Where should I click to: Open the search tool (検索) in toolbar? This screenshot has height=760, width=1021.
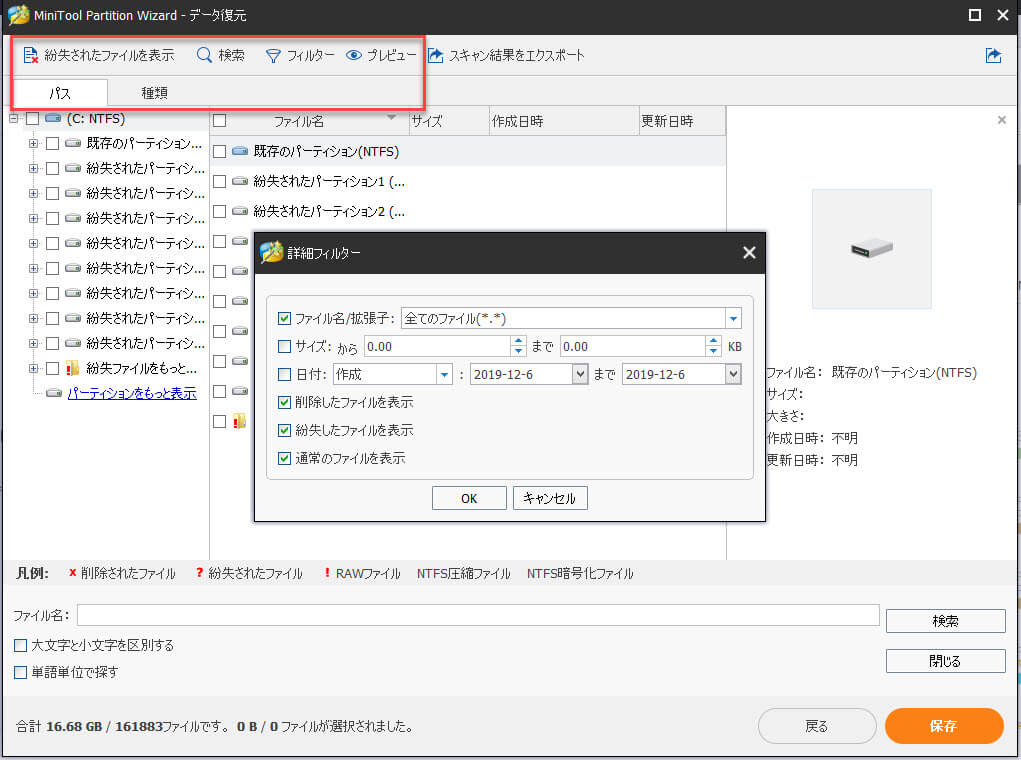(x=221, y=55)
